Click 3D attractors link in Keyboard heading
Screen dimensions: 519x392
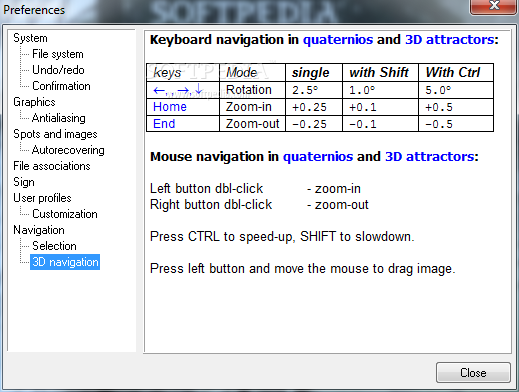pos(449,40)
